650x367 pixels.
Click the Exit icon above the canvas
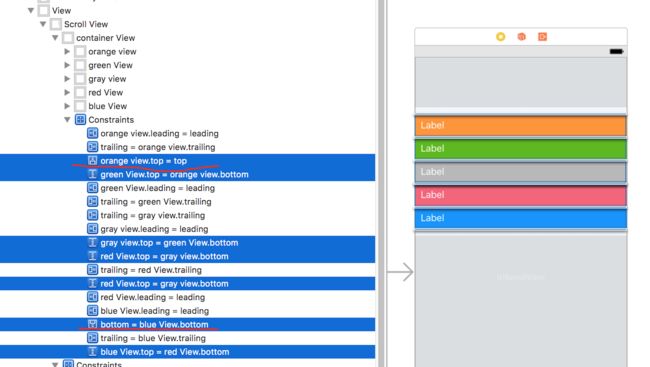(x=542, y=37)
